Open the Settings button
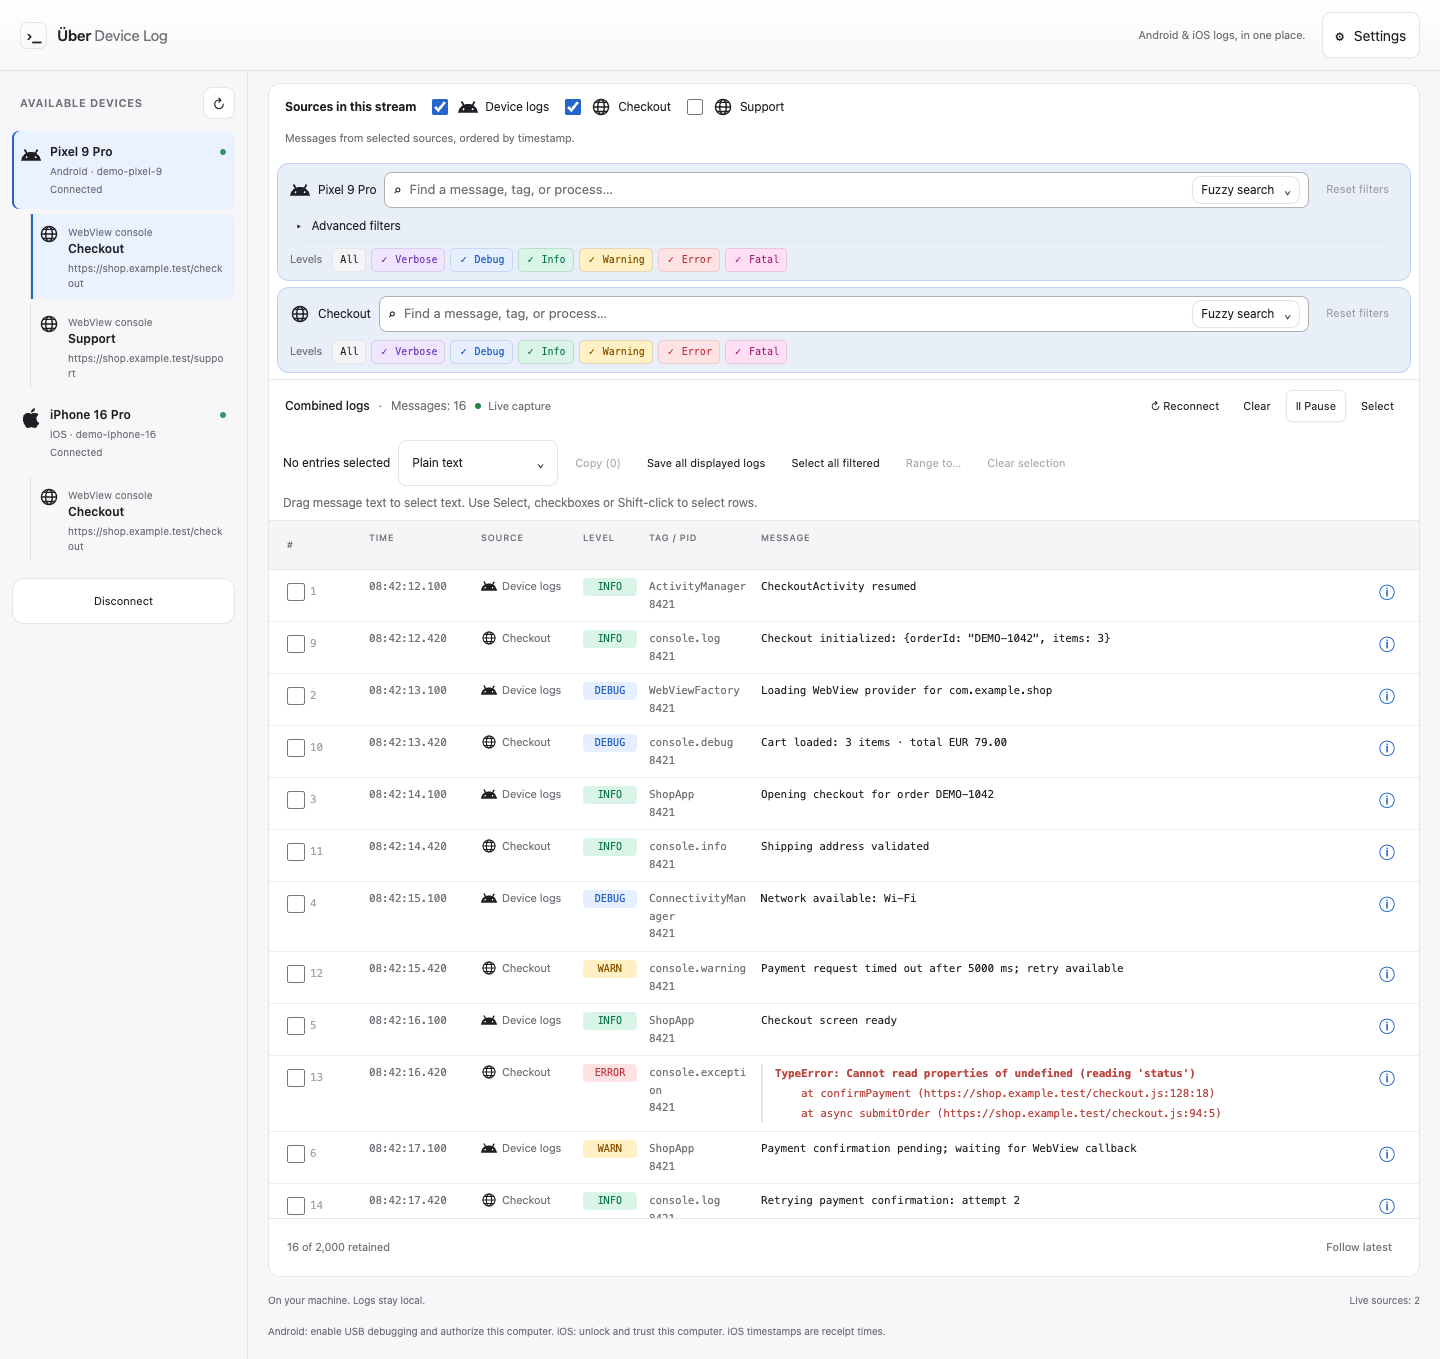Image resolution: width=1440 pixels, height=1359 pixels. tap(1371, 36)
